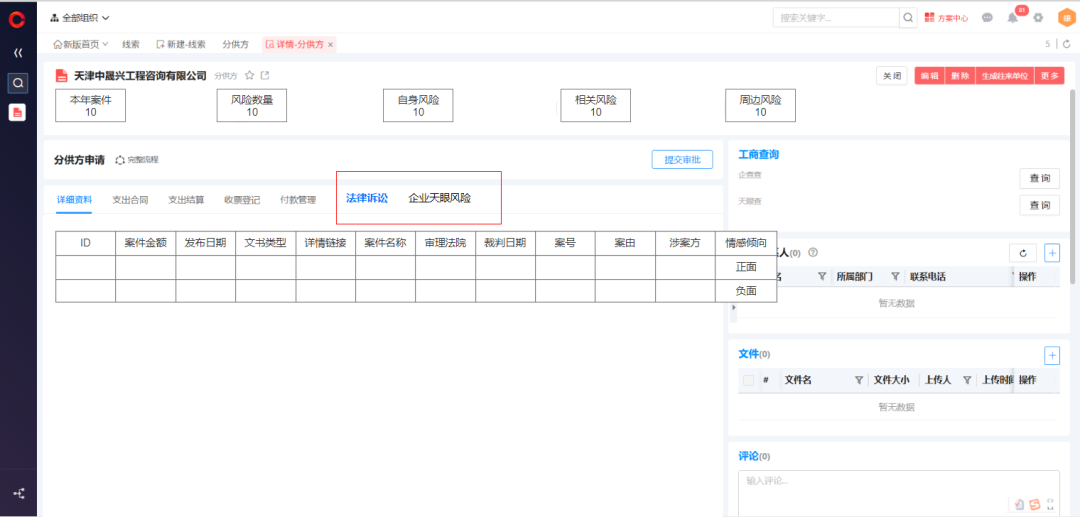This screenshot has width=1080, height=517.
Task: Open the 收票登记 tab
Action: coord(242,200)
